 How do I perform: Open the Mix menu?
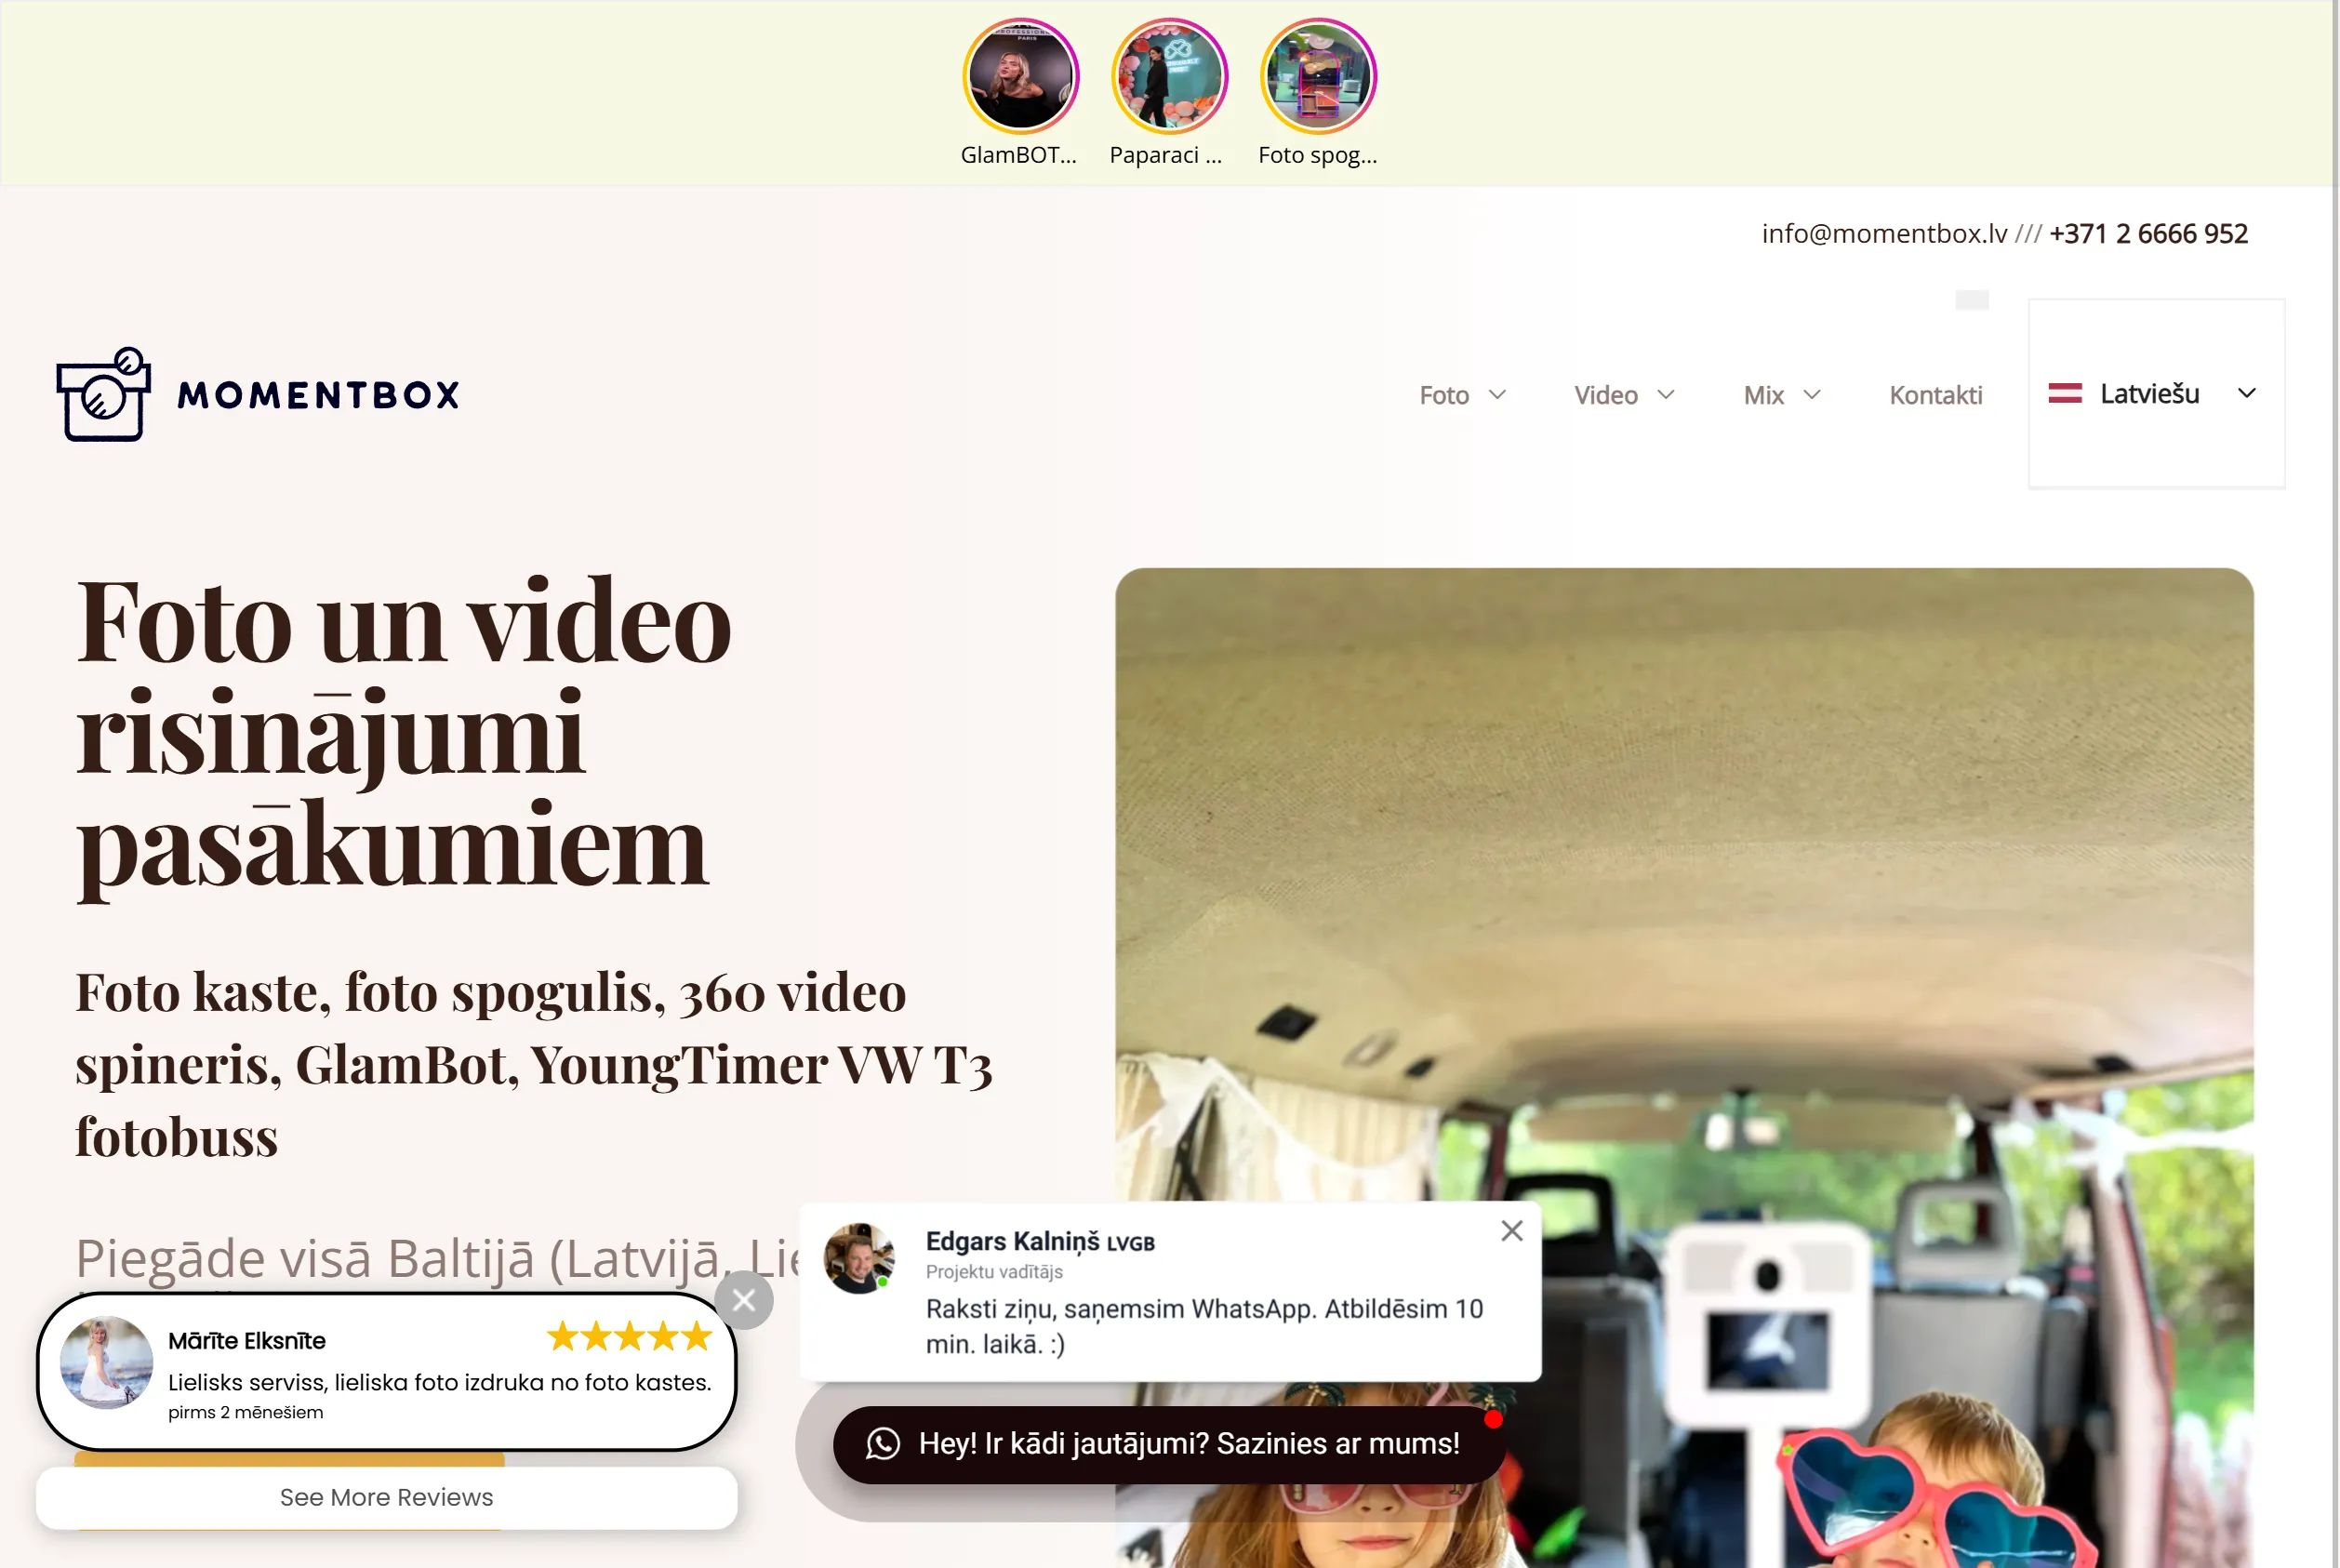pyautogui.click(x=1763, y=395)
